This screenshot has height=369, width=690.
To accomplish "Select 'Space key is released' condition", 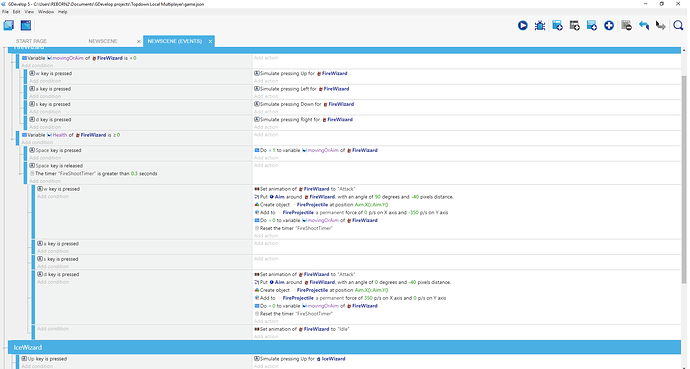I will tap(56, 166).
